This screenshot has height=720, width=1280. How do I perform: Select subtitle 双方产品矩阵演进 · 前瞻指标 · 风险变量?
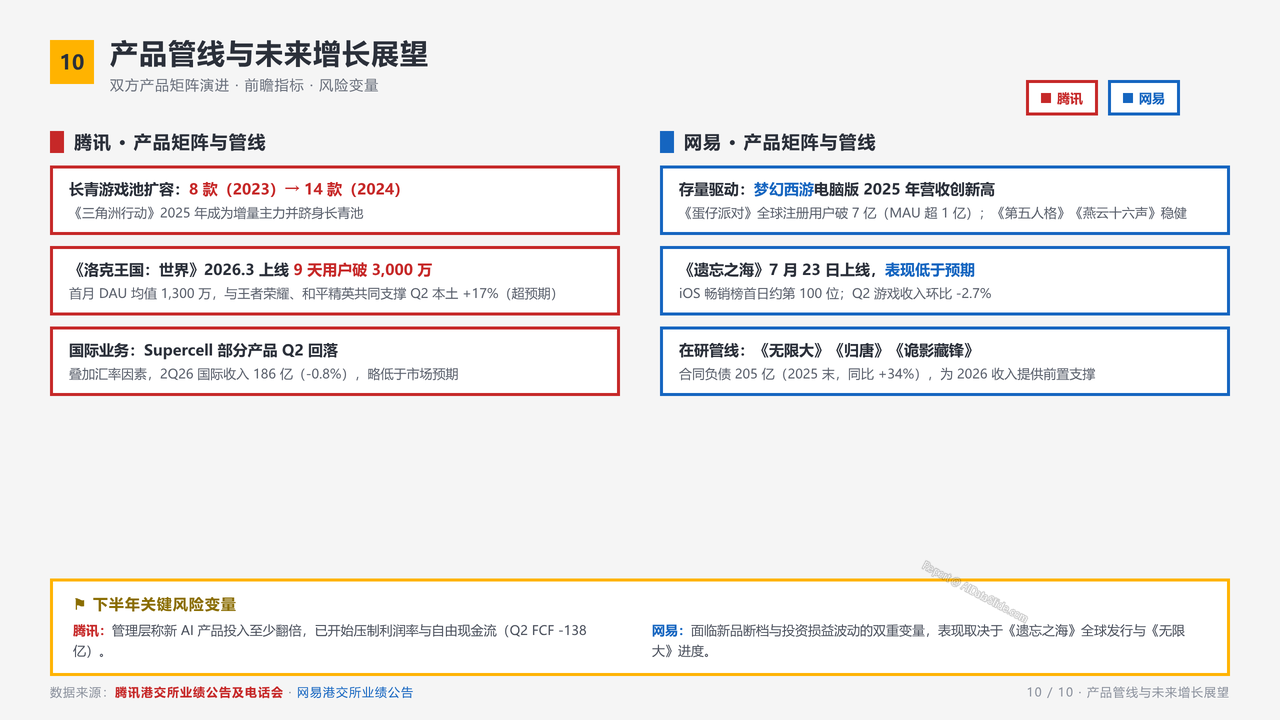[244, 86]
